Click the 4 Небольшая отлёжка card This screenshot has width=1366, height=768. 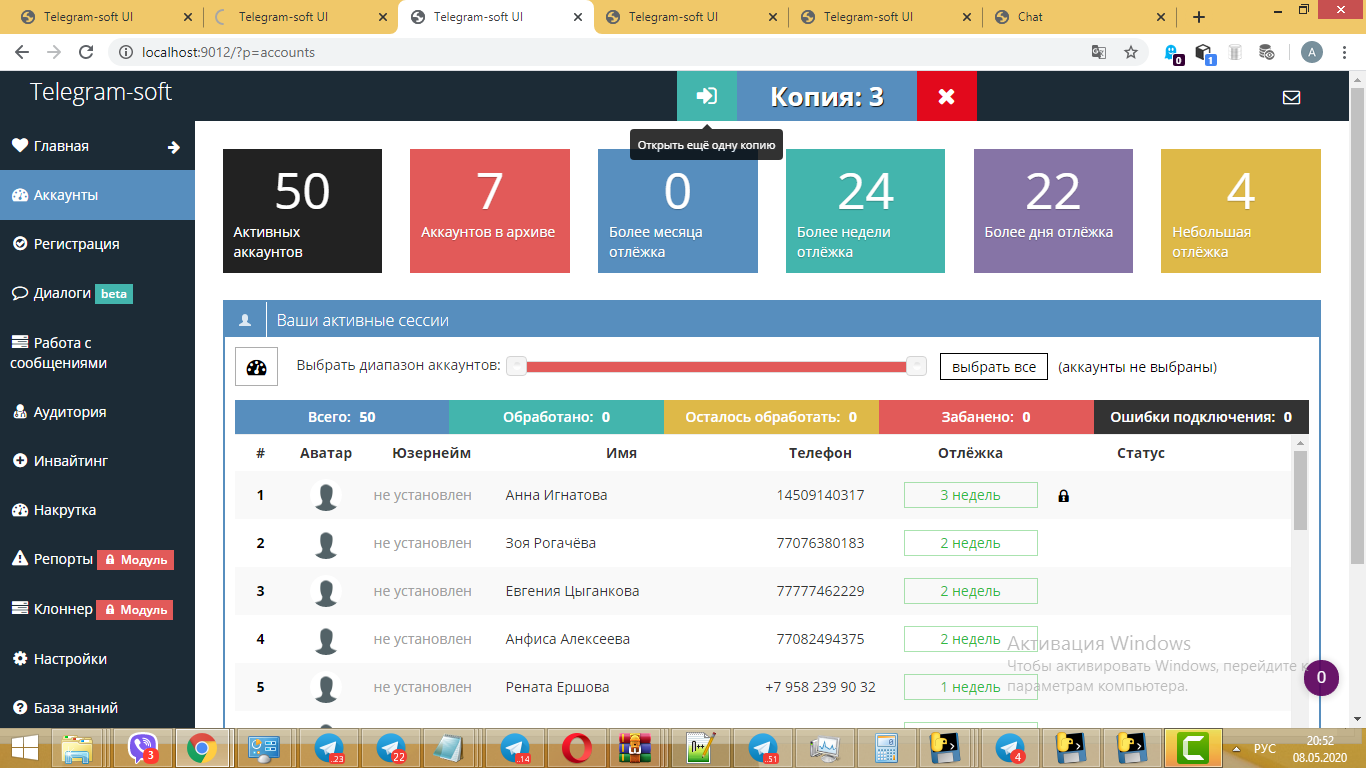pos(1241,211)
